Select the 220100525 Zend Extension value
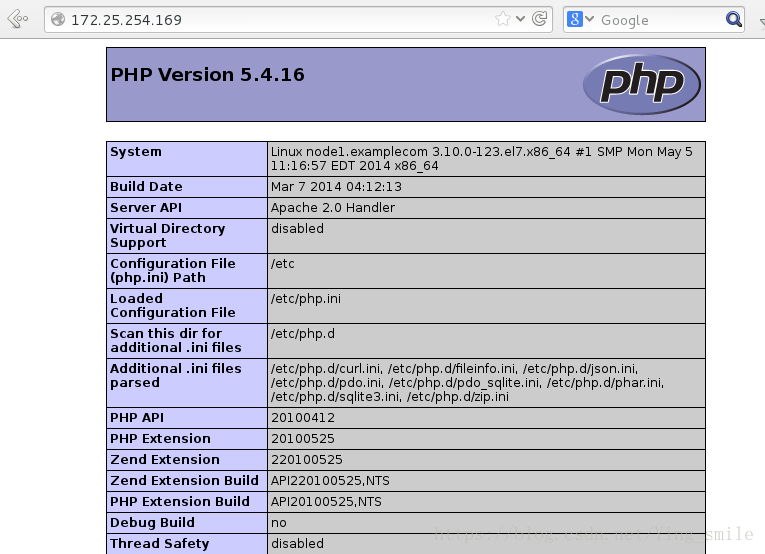This screenshot has height=554, width=765. 306,460
